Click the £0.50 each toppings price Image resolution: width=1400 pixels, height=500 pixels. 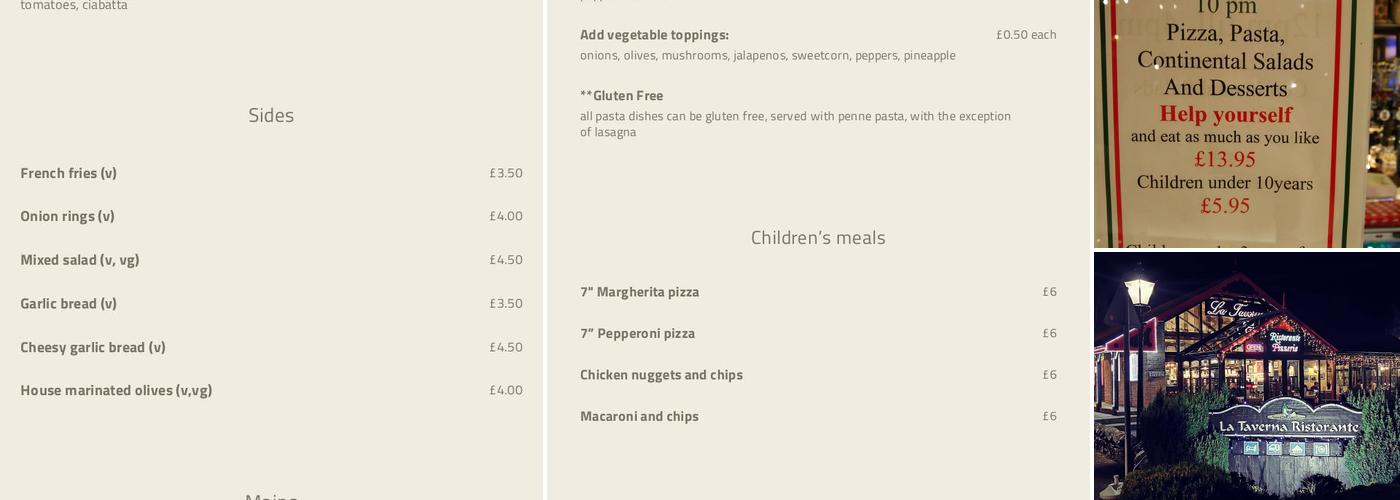pyautogui.click(x=1026, y=35)
